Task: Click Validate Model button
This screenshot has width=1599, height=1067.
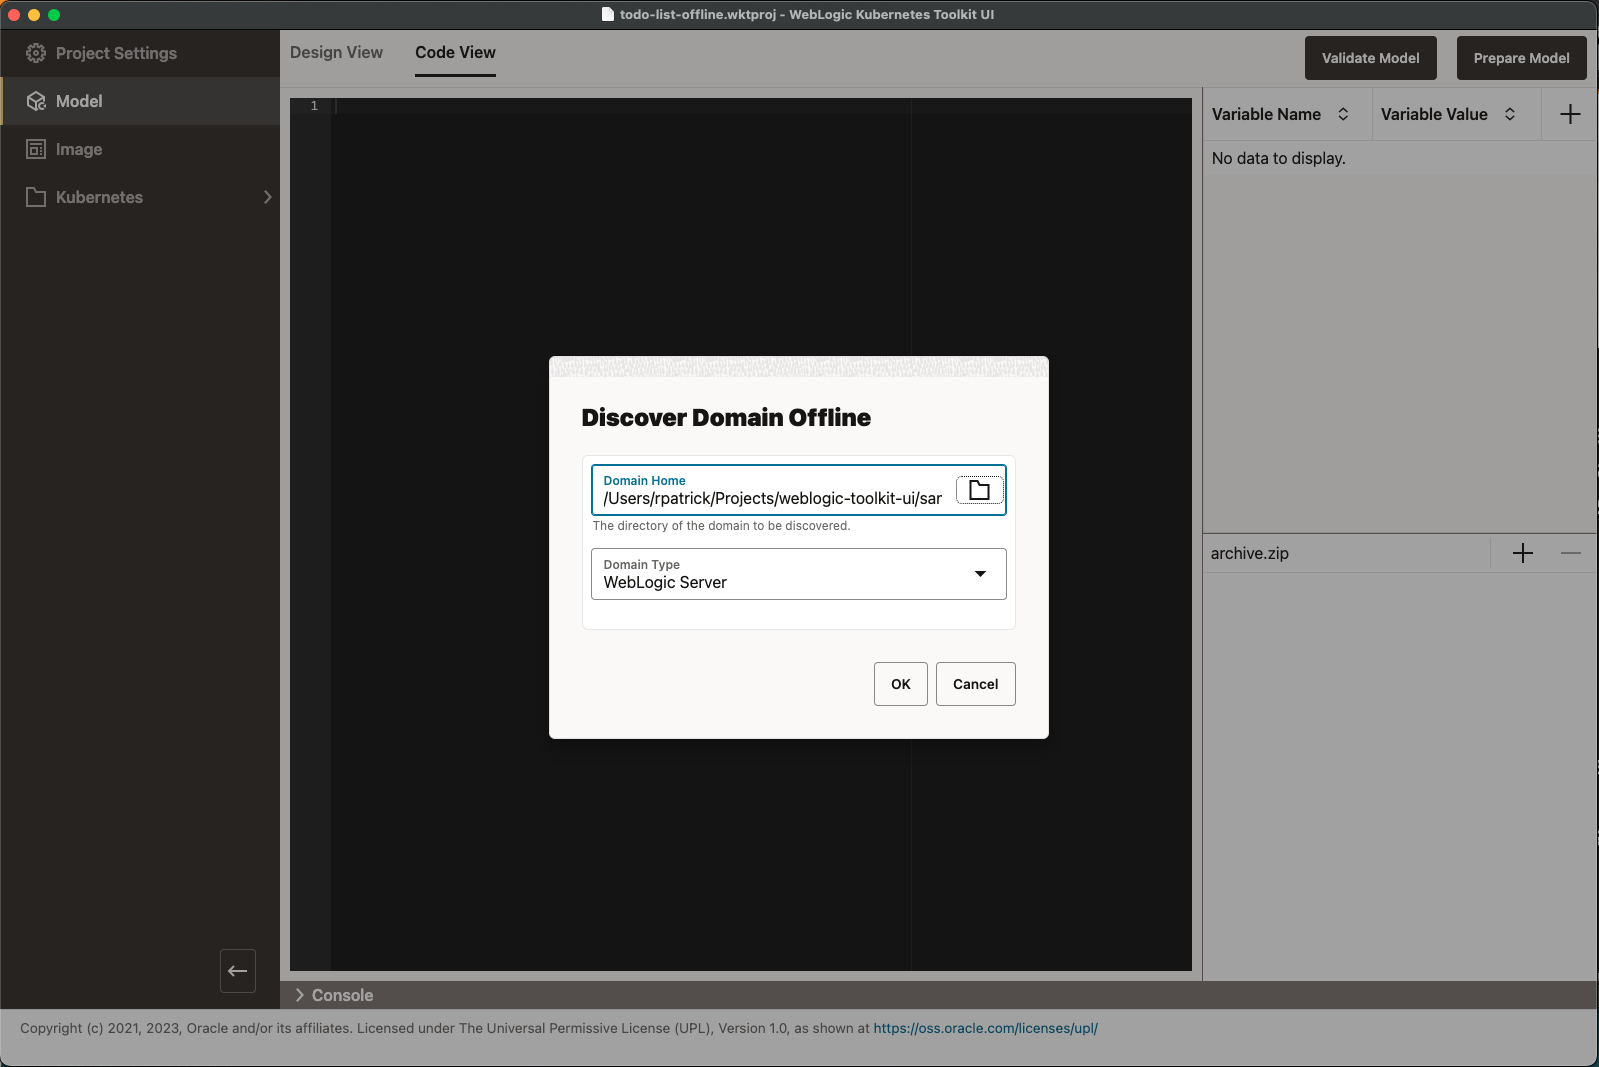Action: pyautogui.click(x=1371, y=58)
